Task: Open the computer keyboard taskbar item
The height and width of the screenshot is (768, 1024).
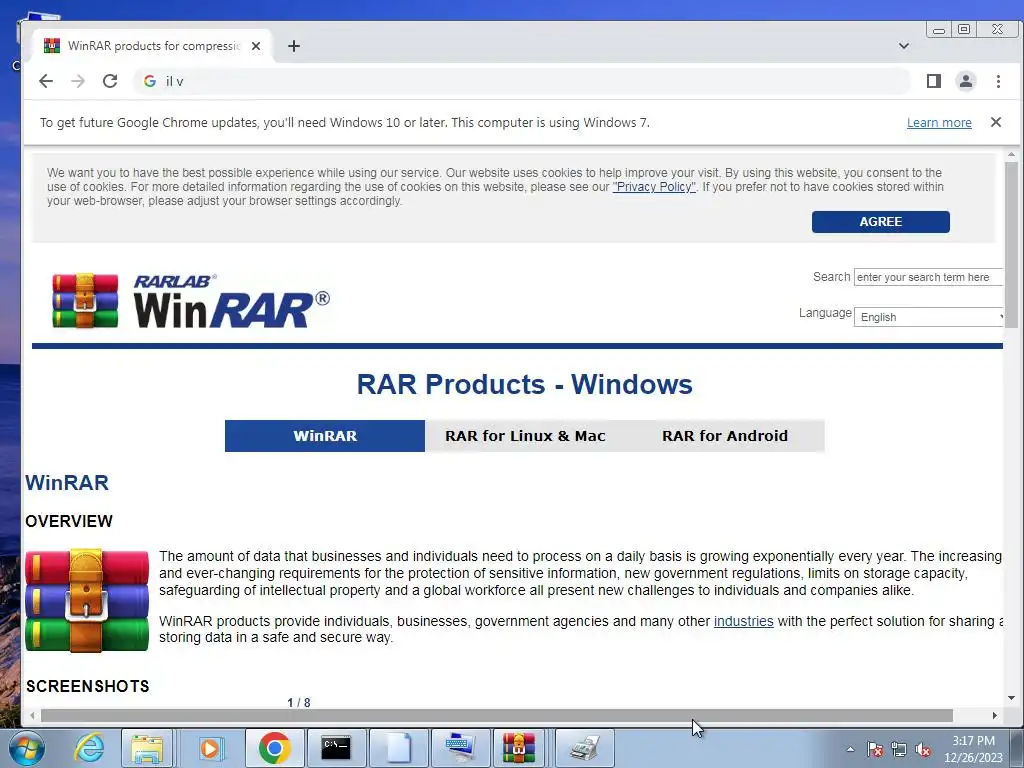Action: [459, 748]
